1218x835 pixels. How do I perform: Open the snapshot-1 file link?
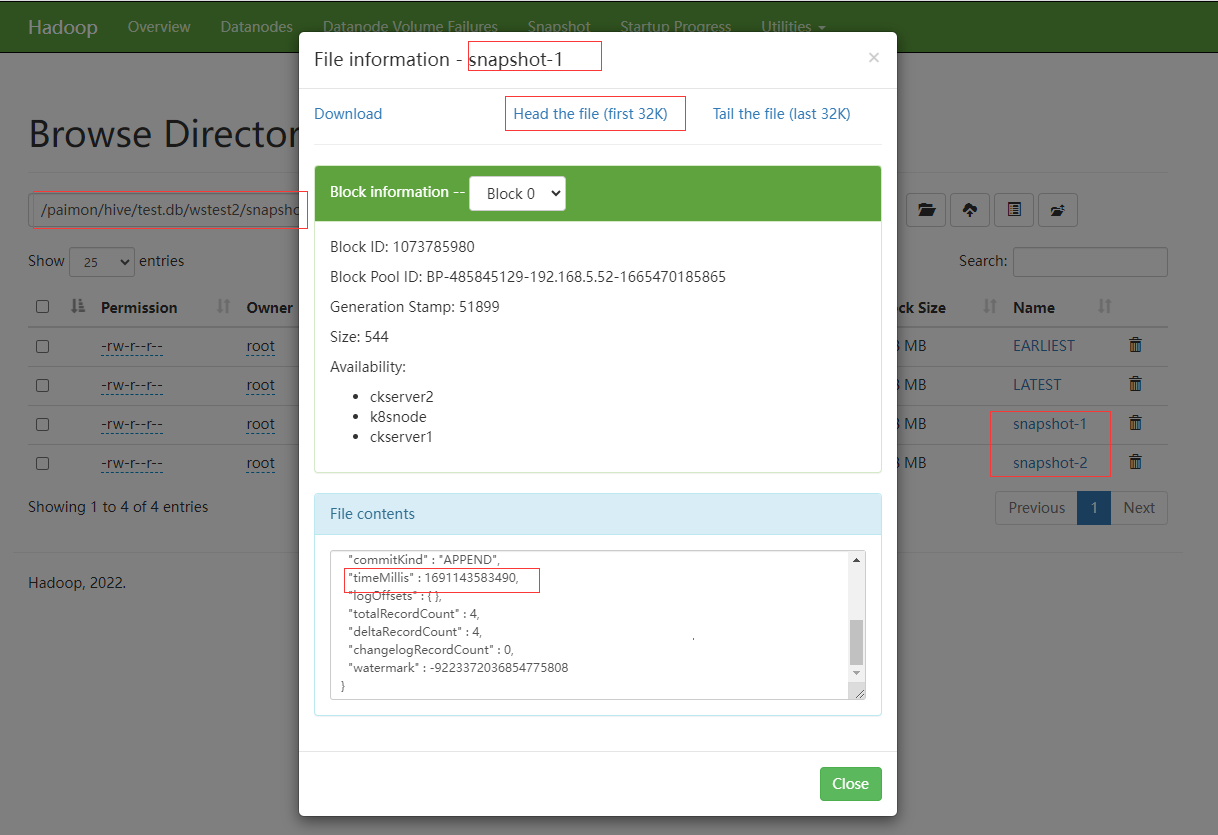(1049, 424)
